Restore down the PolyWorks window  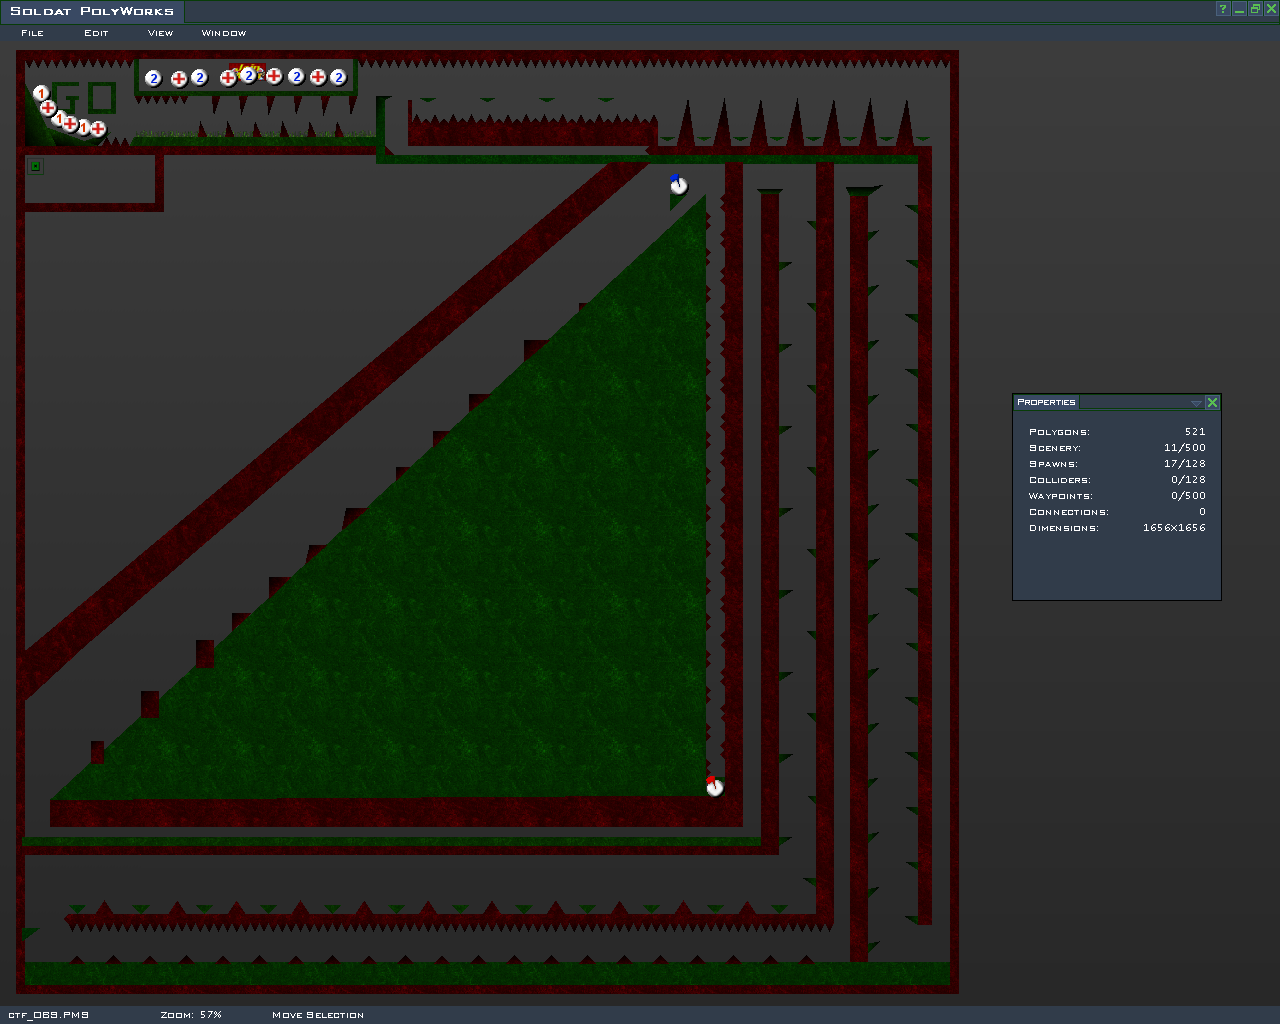[x=1255, y=10]
